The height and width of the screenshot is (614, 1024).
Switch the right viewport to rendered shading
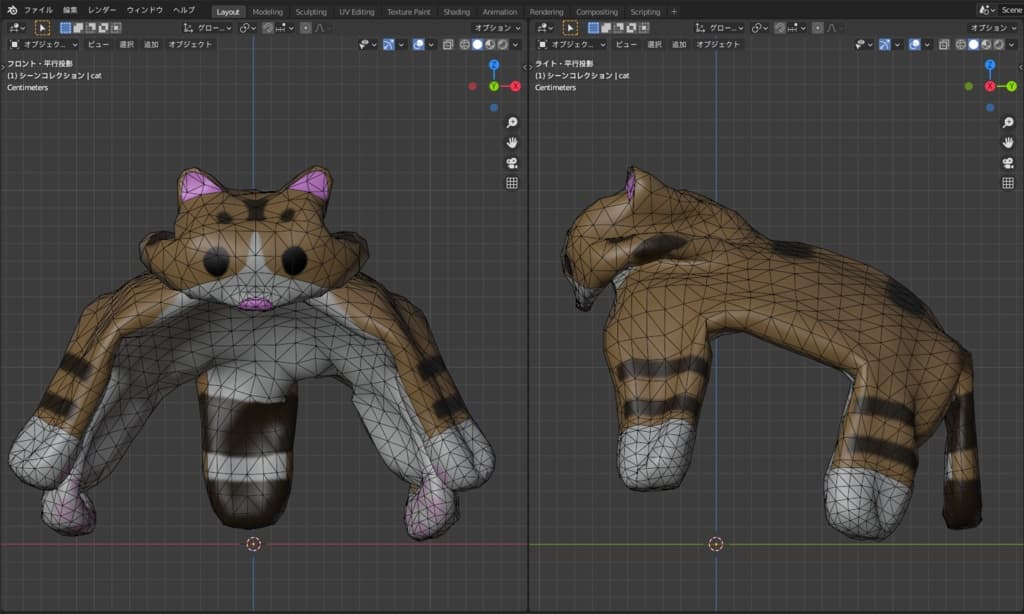pos(999,44)
